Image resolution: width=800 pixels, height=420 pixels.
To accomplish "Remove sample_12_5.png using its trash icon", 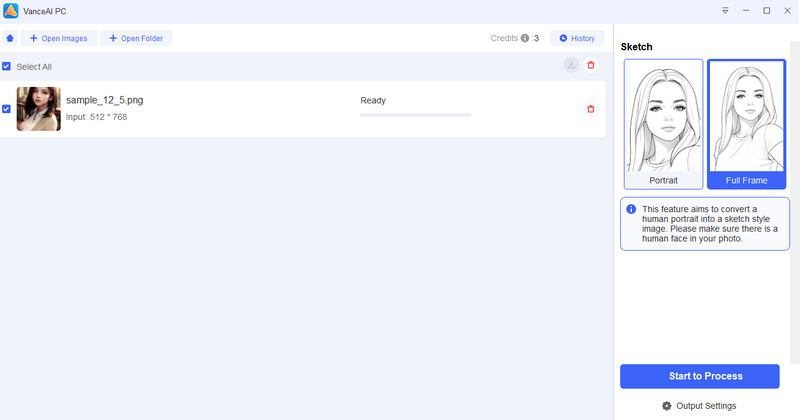I will tap(591, 109).
